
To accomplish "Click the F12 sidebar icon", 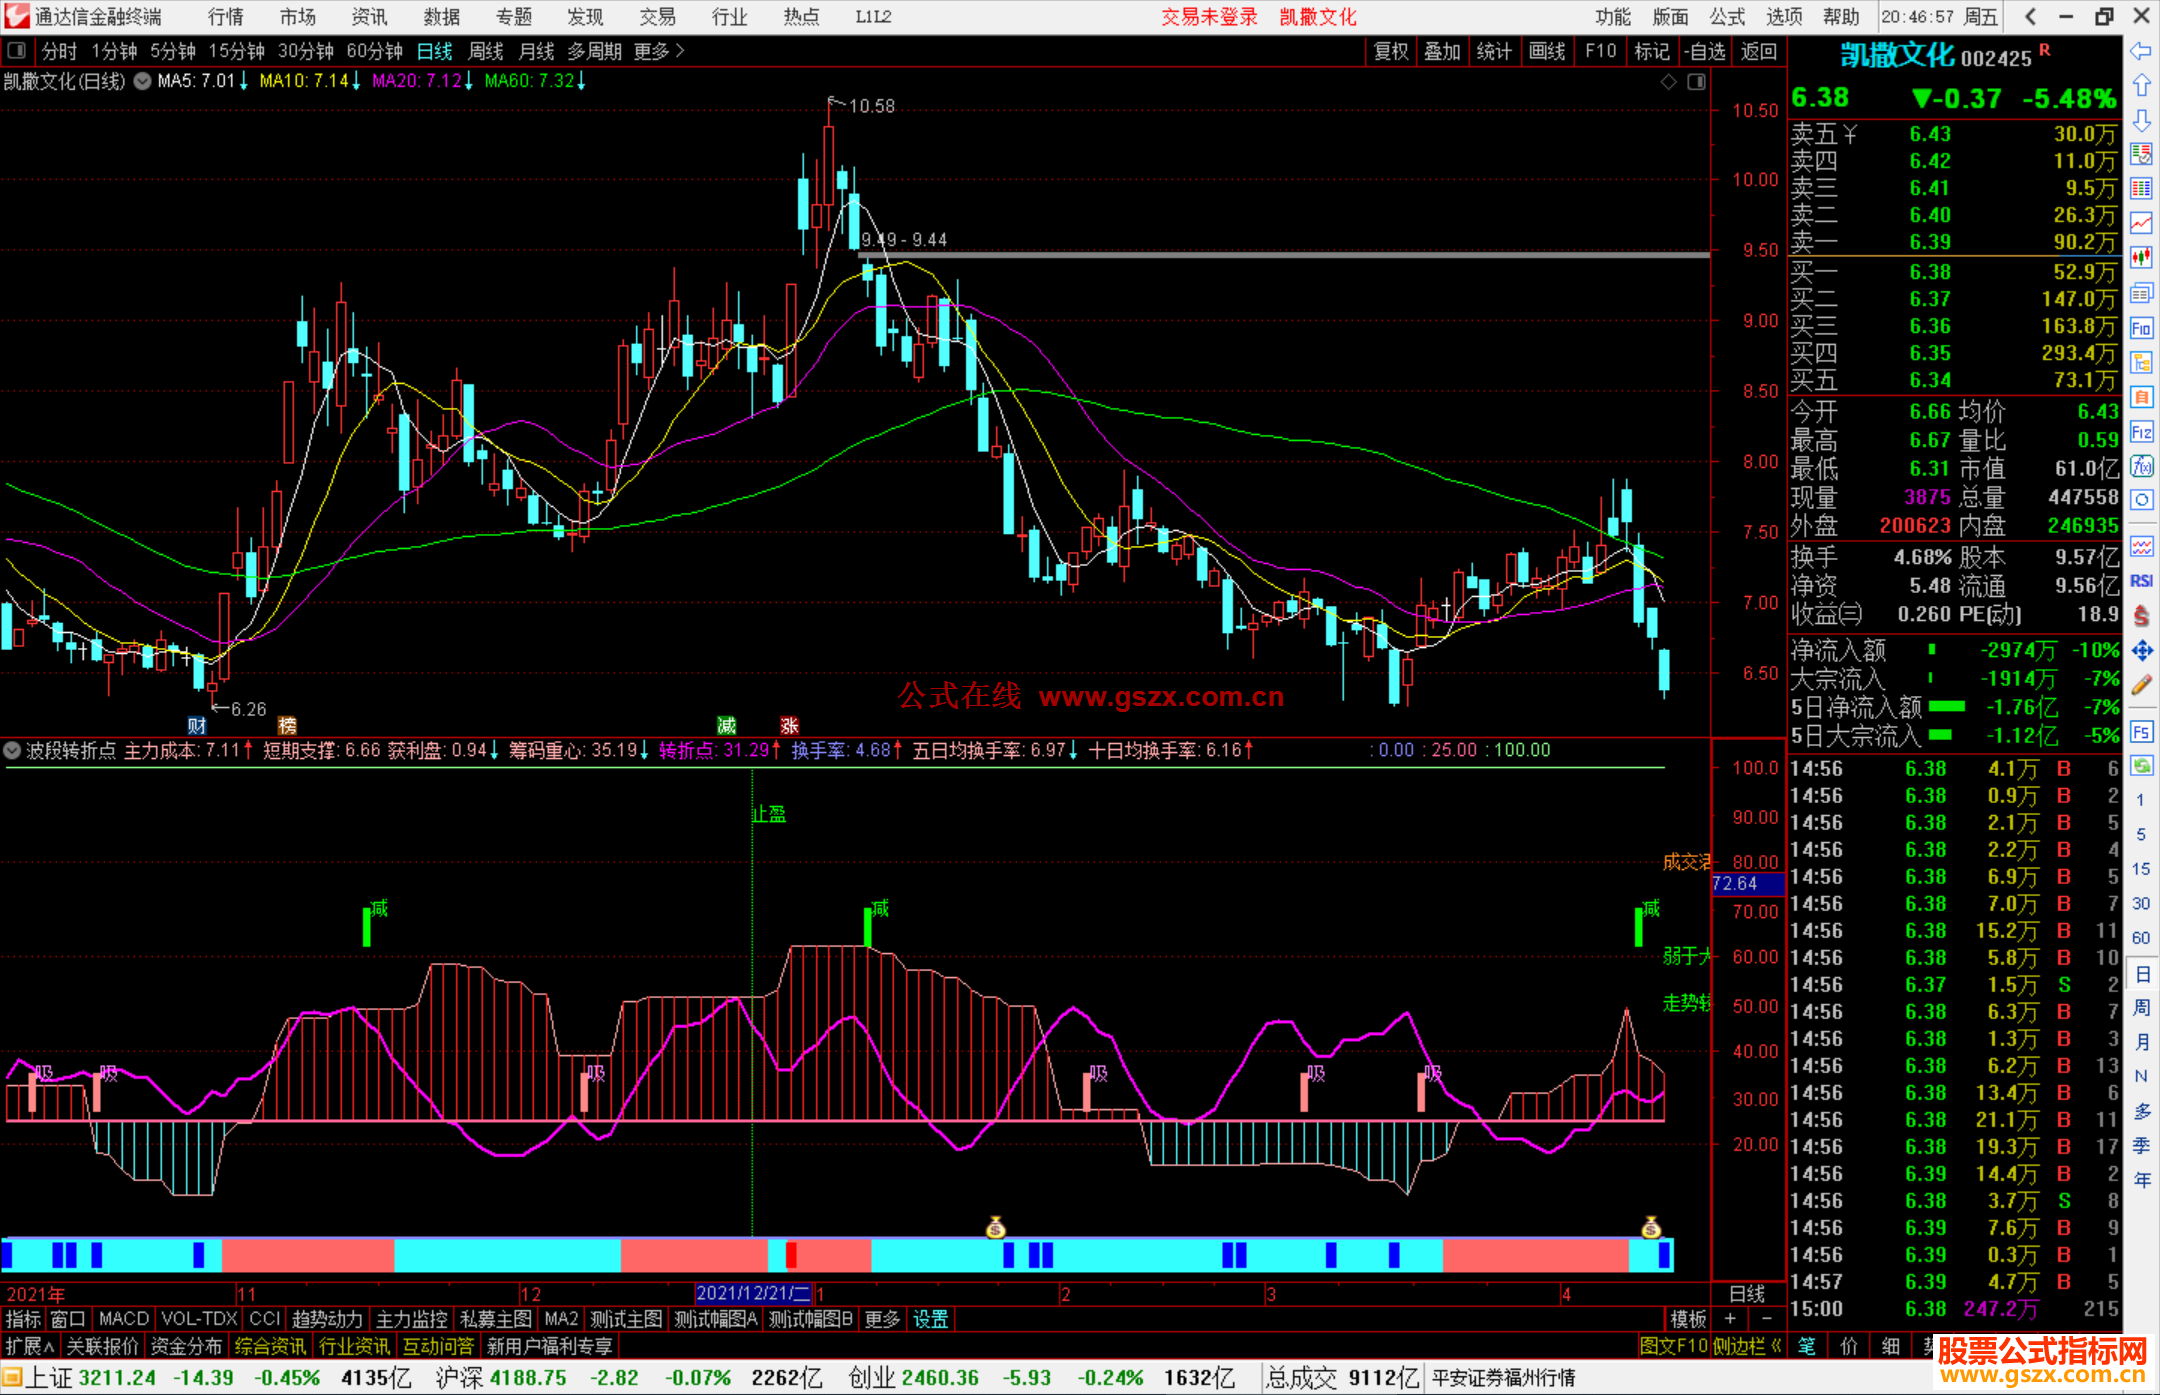I will tap(2141, 432).
